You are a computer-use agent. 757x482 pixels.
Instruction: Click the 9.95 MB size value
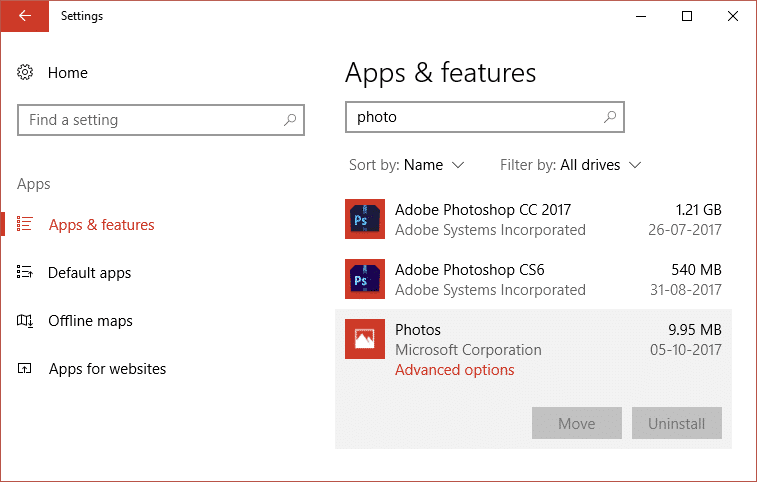coord(695,330)
